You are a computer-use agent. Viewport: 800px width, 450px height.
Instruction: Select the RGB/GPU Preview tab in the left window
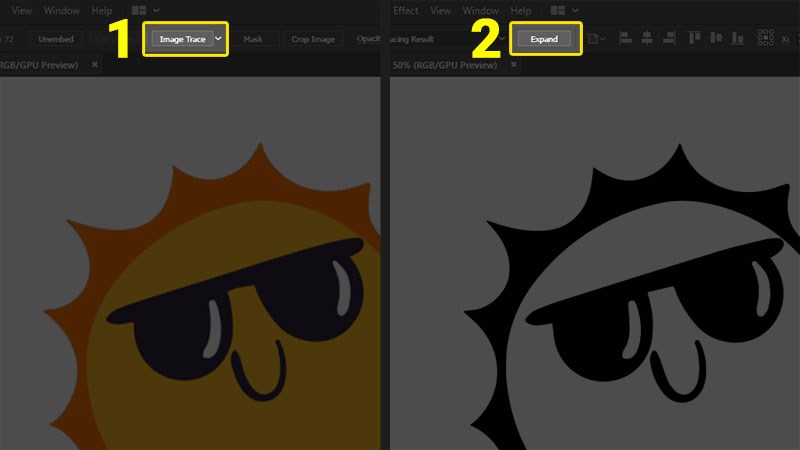point(39,65)
